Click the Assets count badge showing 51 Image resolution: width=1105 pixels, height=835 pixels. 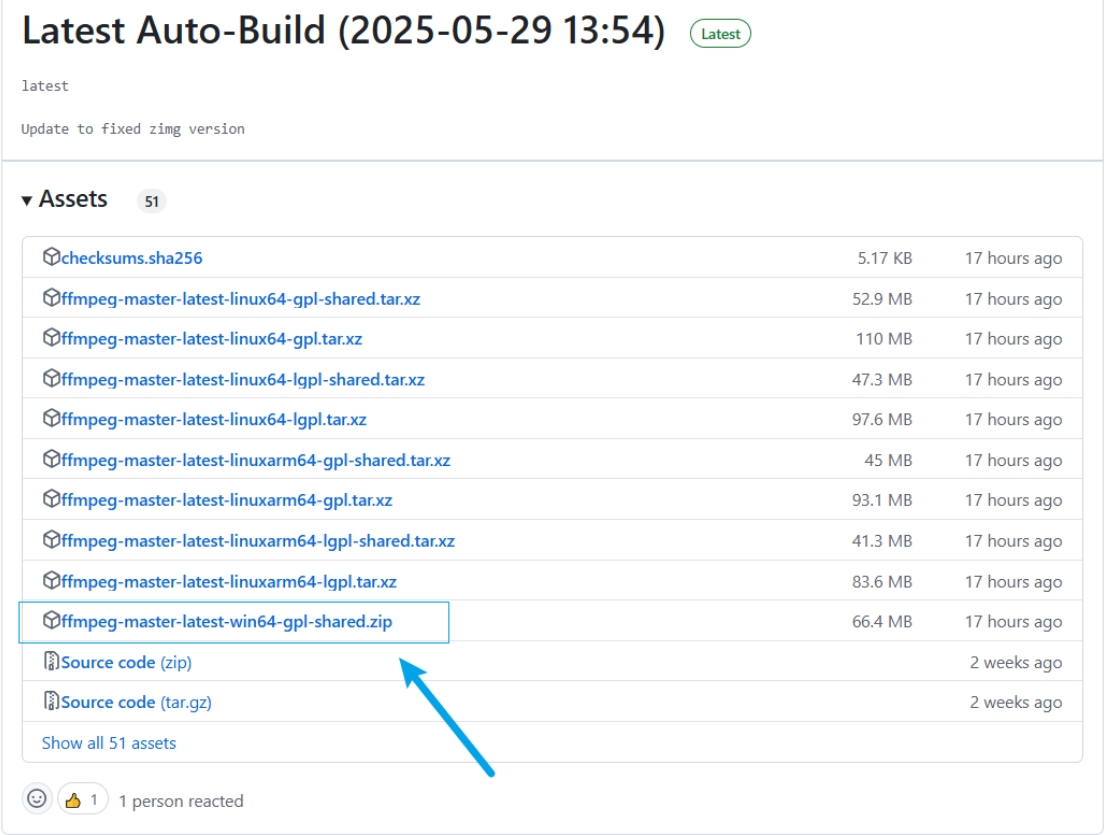(x=152, y=202)
